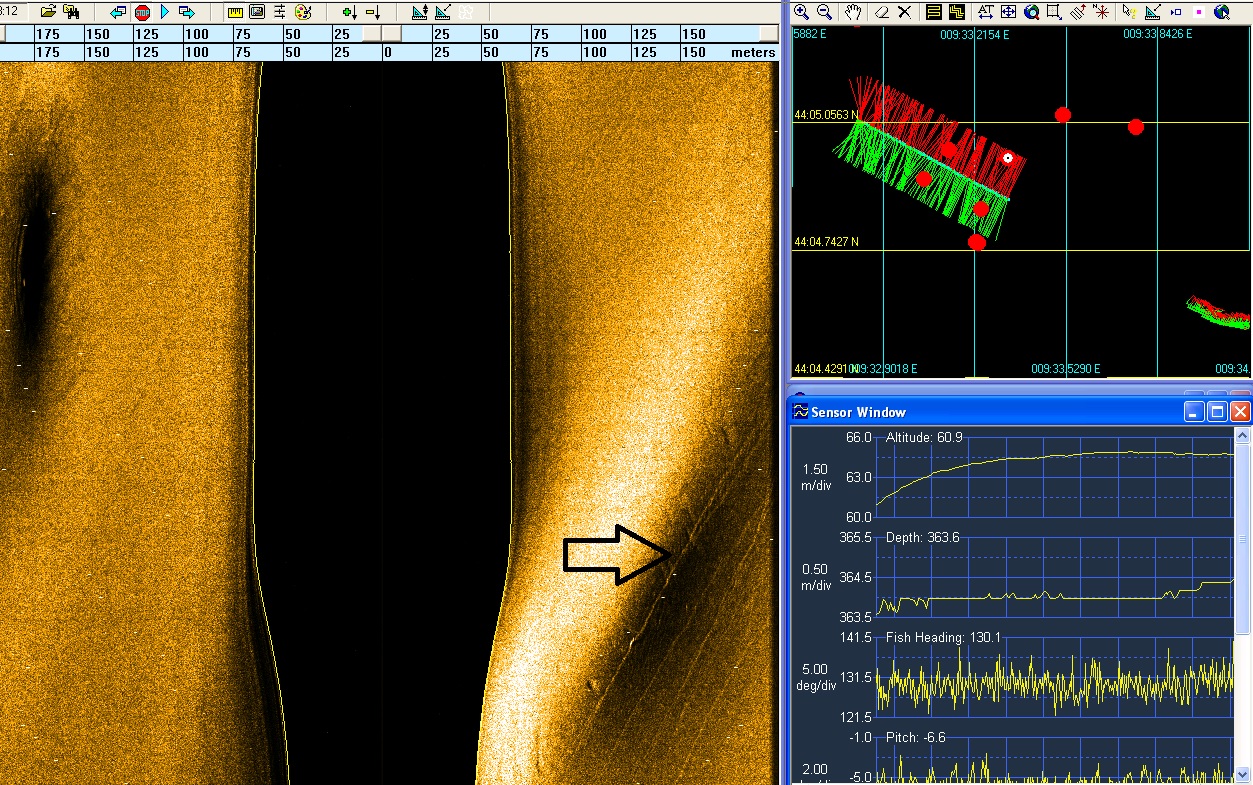Select the hand pan tool
This screenshot has height=785, width=1253.
pyautogui.click(x=854, y=12)
